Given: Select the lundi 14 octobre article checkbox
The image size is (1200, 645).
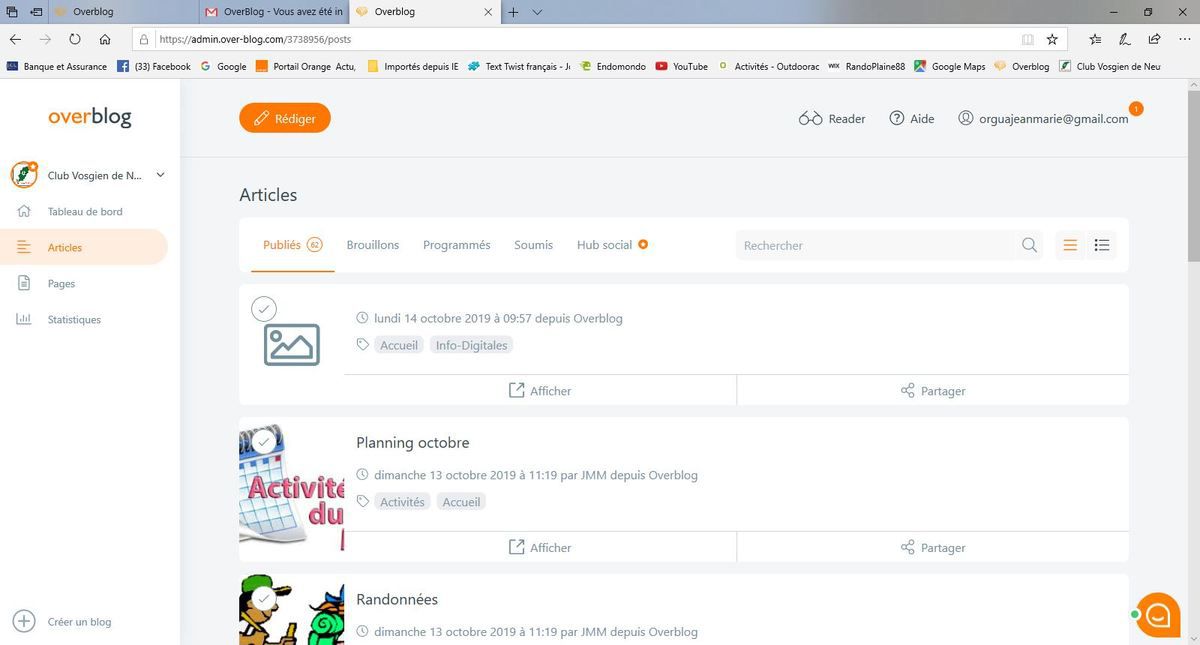Looking at the screenshot, I should pos(264,309).
